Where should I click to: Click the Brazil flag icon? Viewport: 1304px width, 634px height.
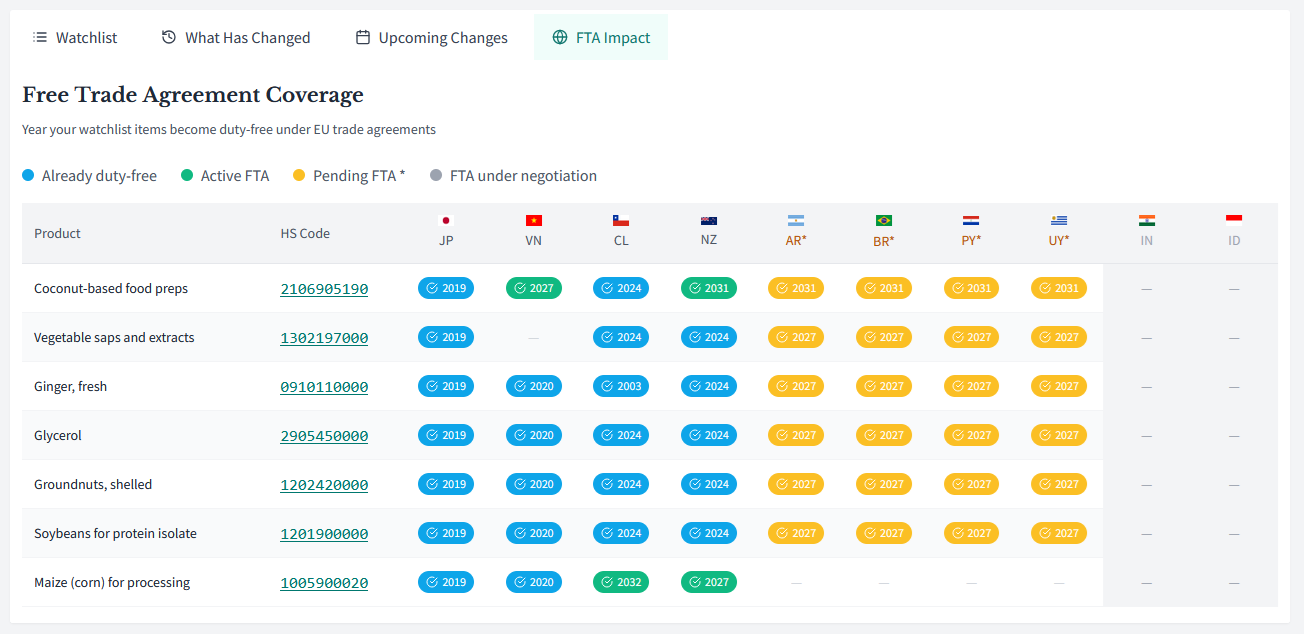[884, 221]
